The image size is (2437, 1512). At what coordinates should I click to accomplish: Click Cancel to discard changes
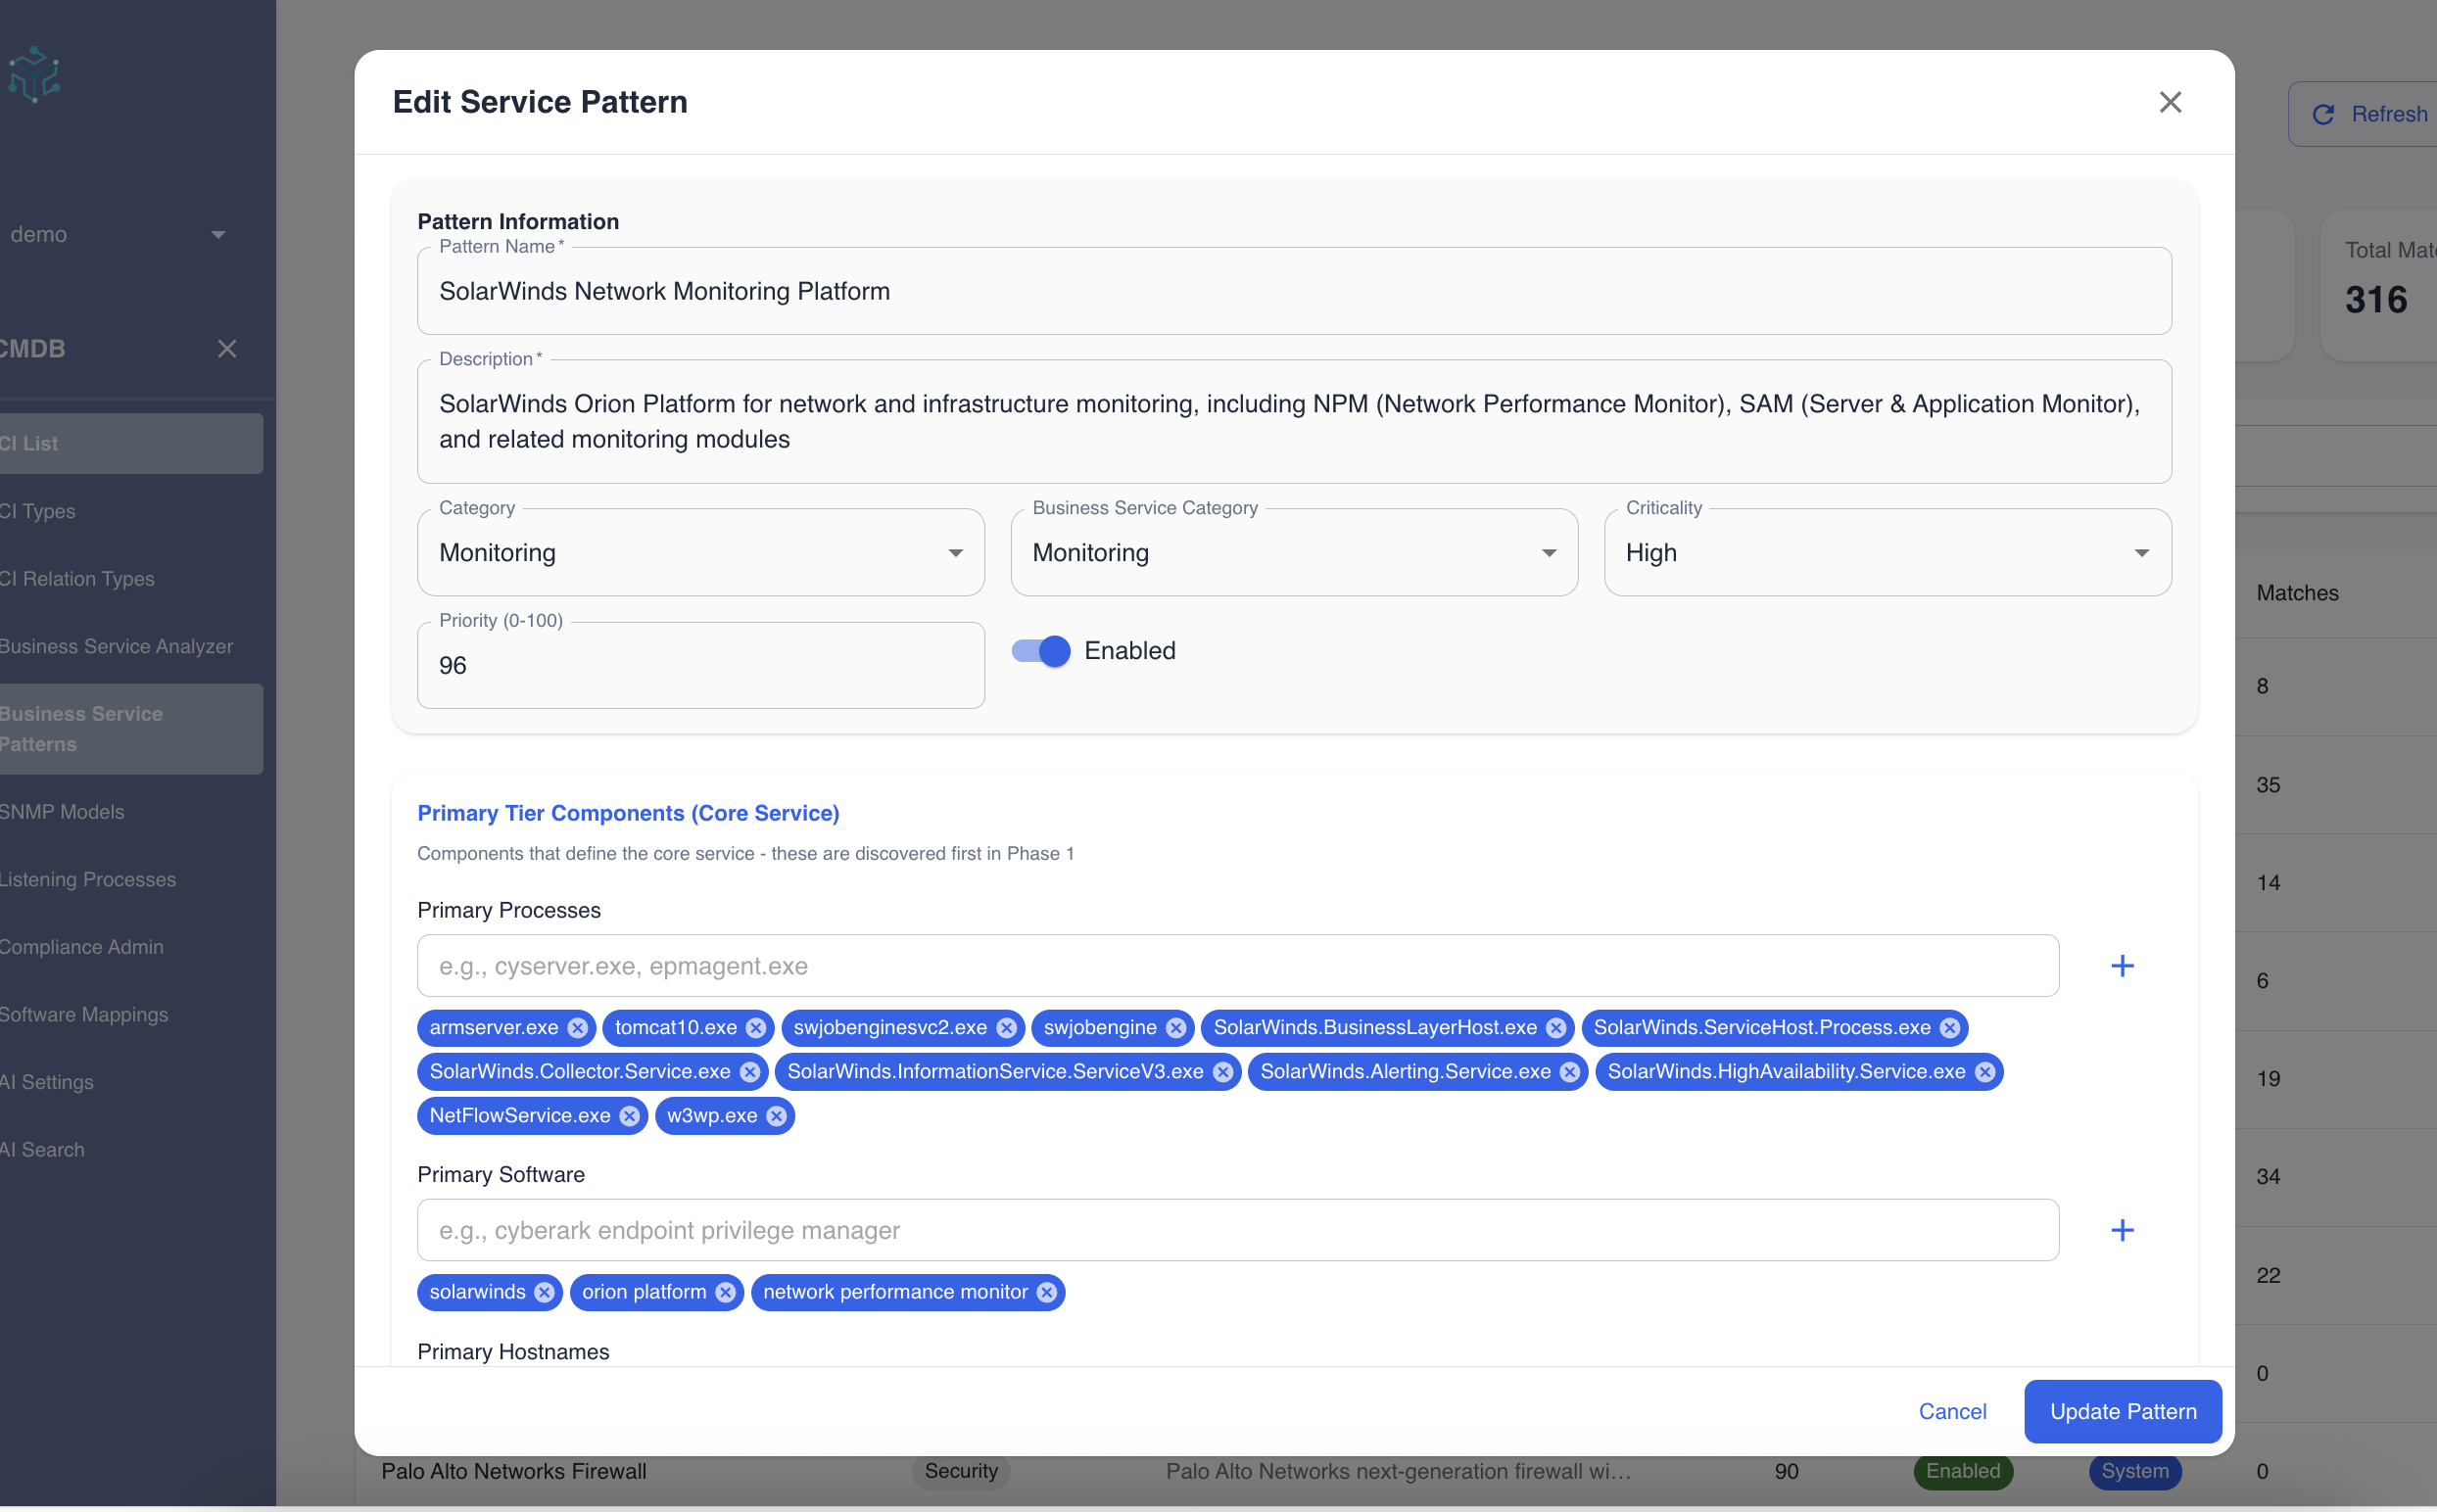coord(1951,1411)
